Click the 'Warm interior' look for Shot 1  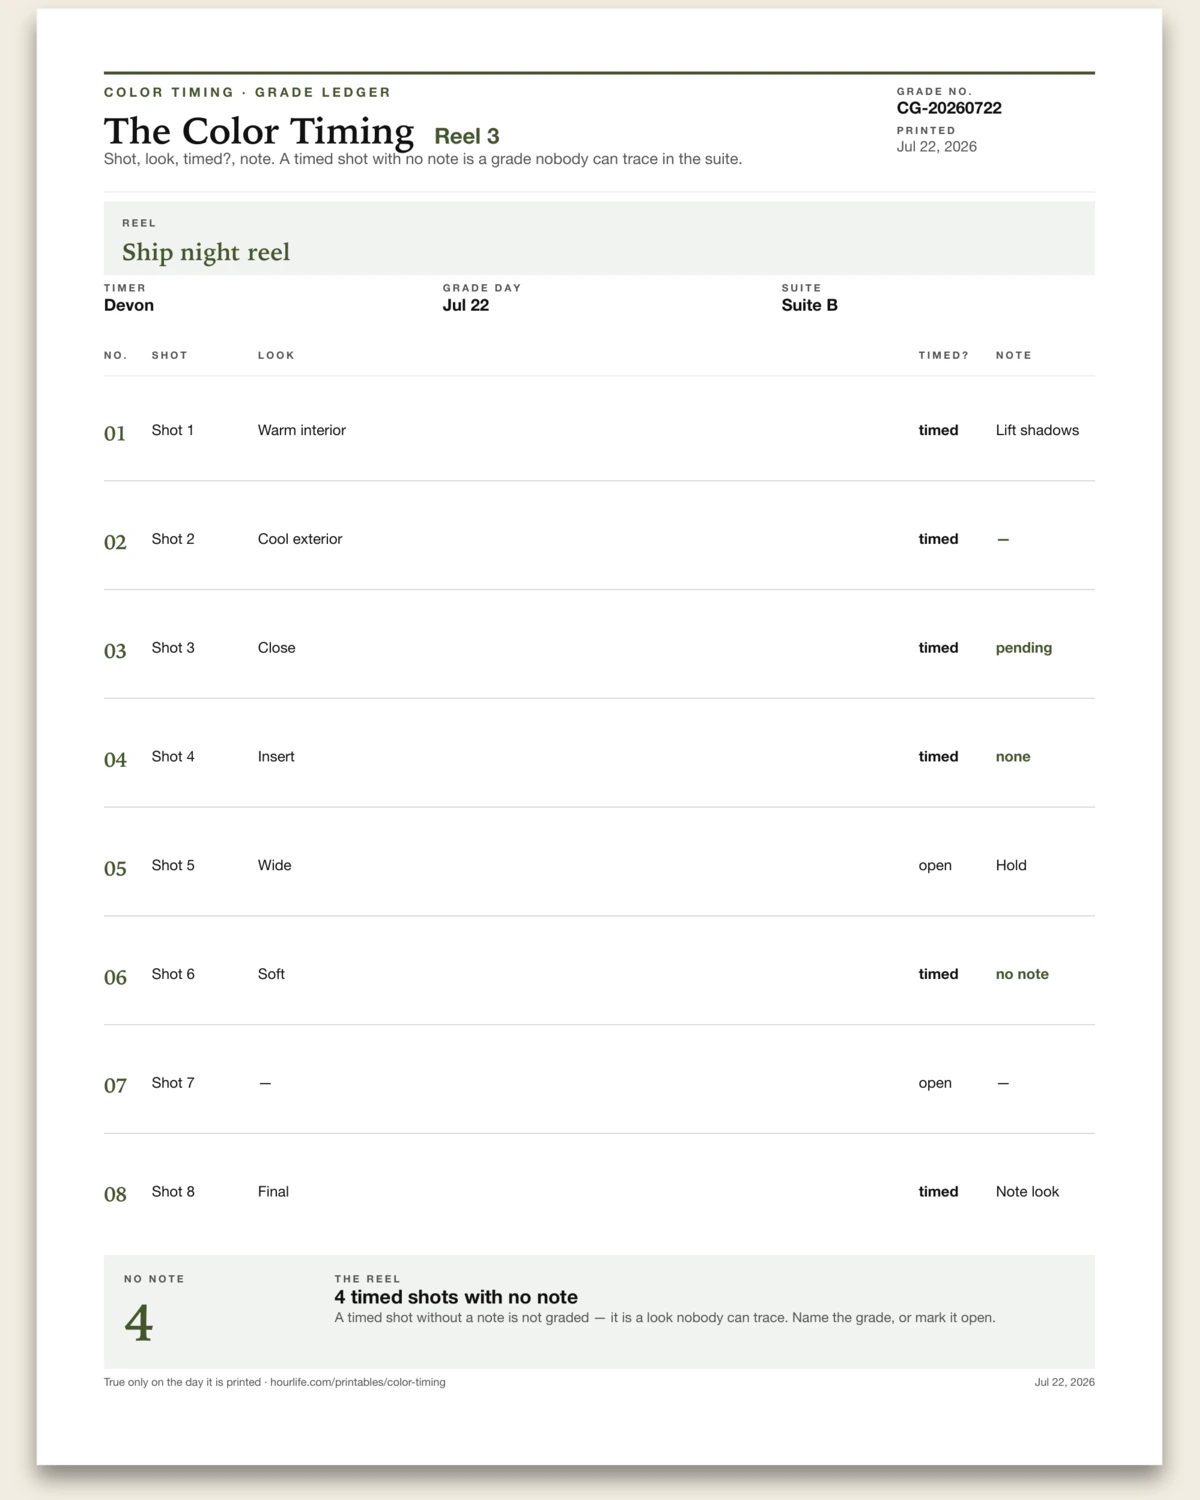302,430
